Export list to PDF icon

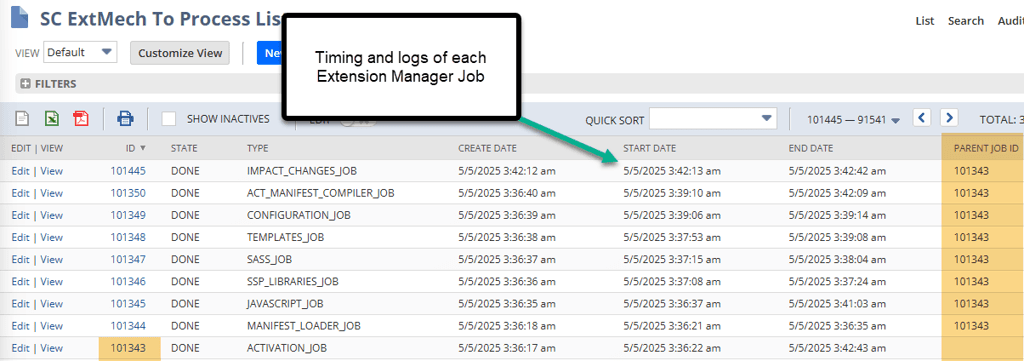pyautogui.click(x=80, y=119)
